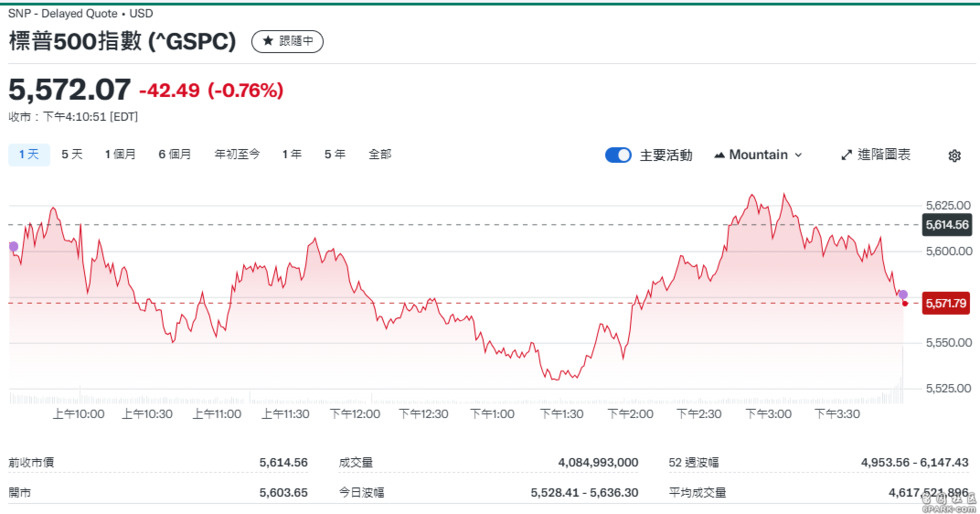Select the 5天 range tab
The image size is (980, 514).
(72, 154)
